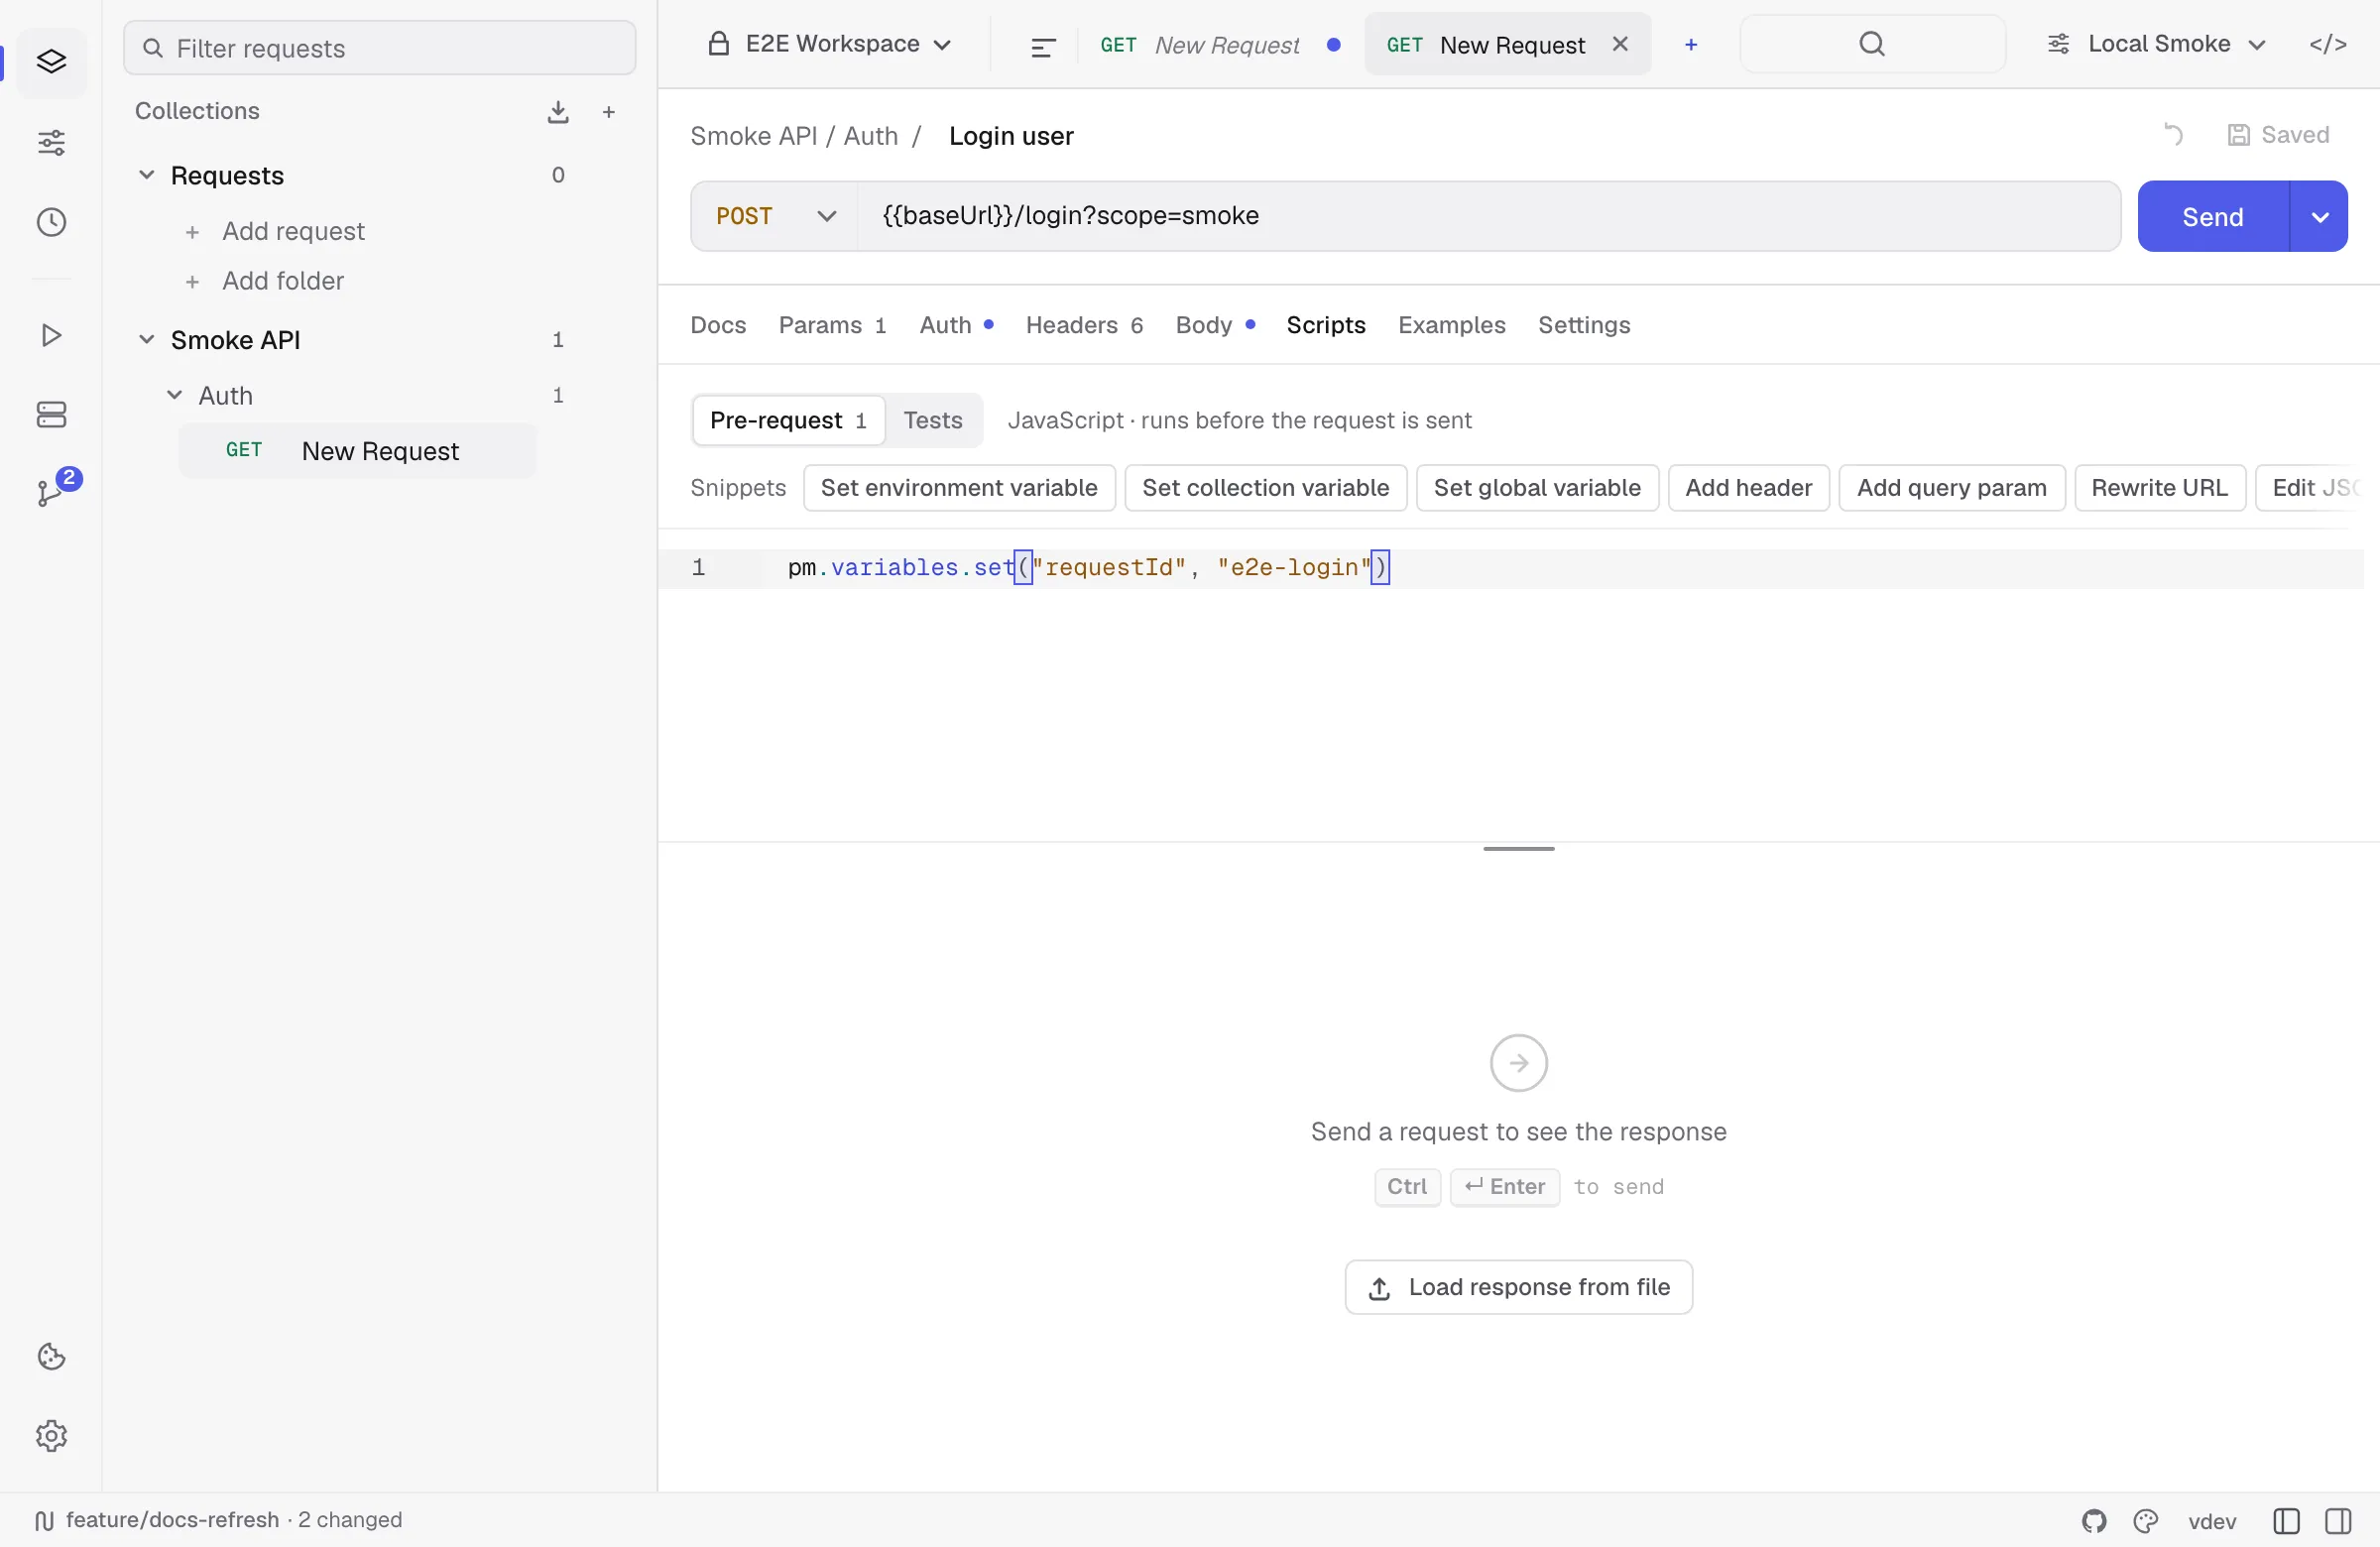Click the feature/docs-refresh branch status
This screenshot has width=2380, height=1547.
point(218,1521)
